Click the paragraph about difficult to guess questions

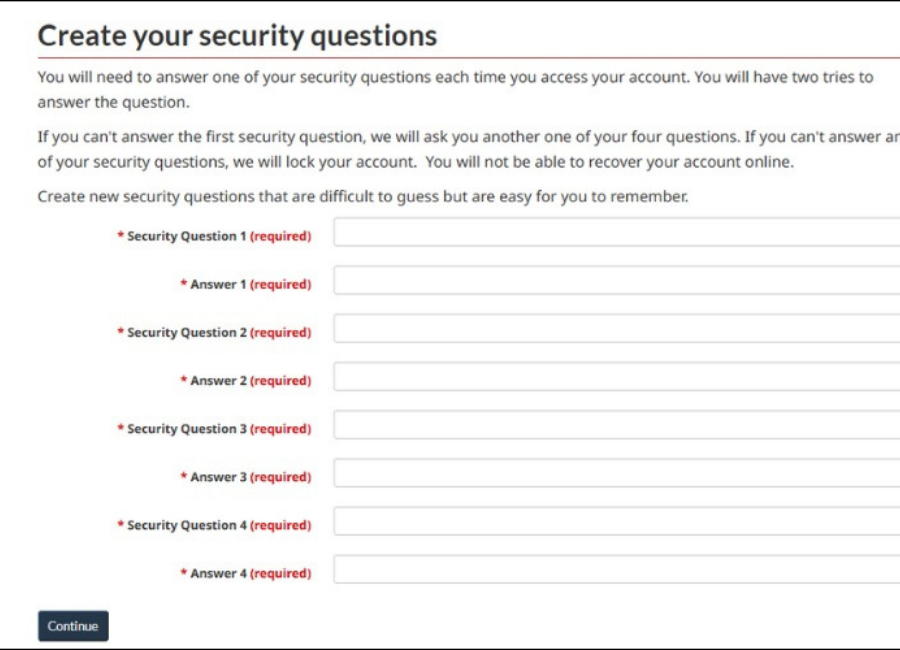pyautogui.click(x=363, y=196)
